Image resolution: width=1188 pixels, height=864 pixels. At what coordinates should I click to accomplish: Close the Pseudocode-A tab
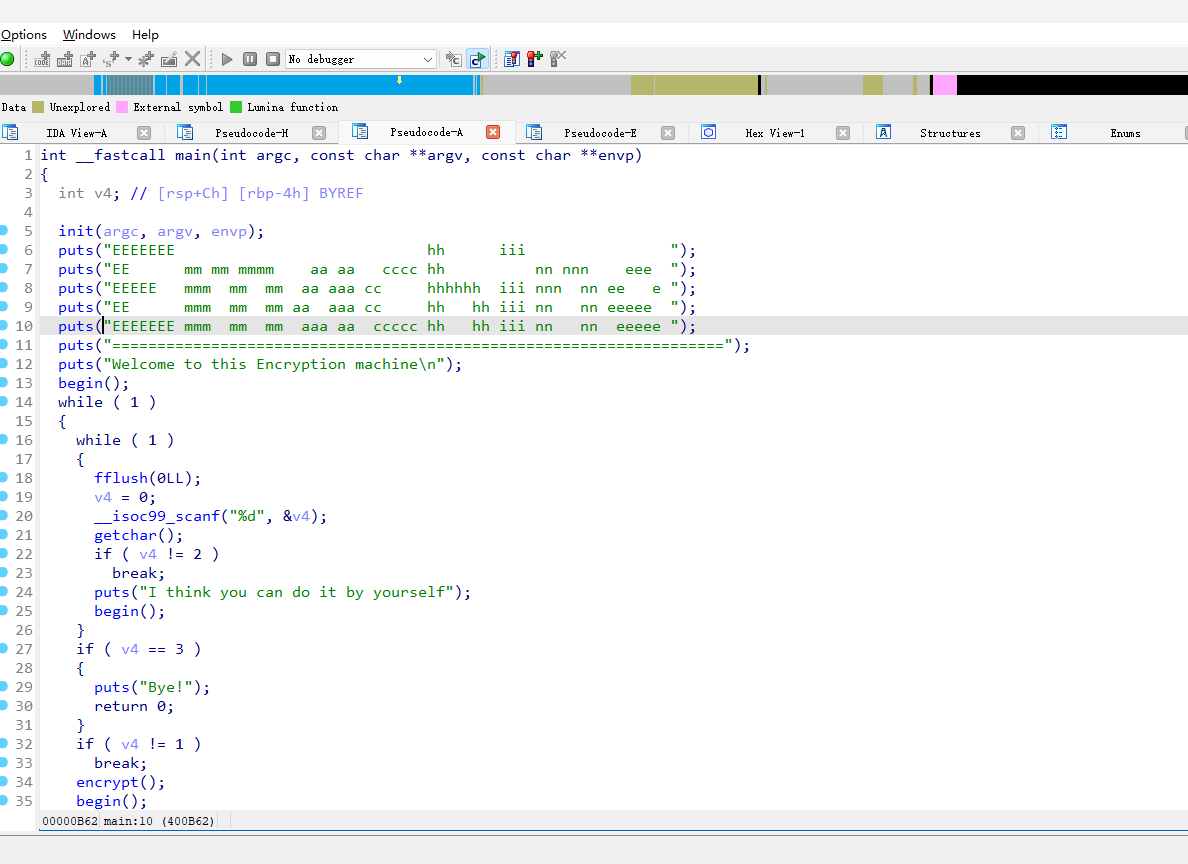pyautogui.click(x=493, y=133)
